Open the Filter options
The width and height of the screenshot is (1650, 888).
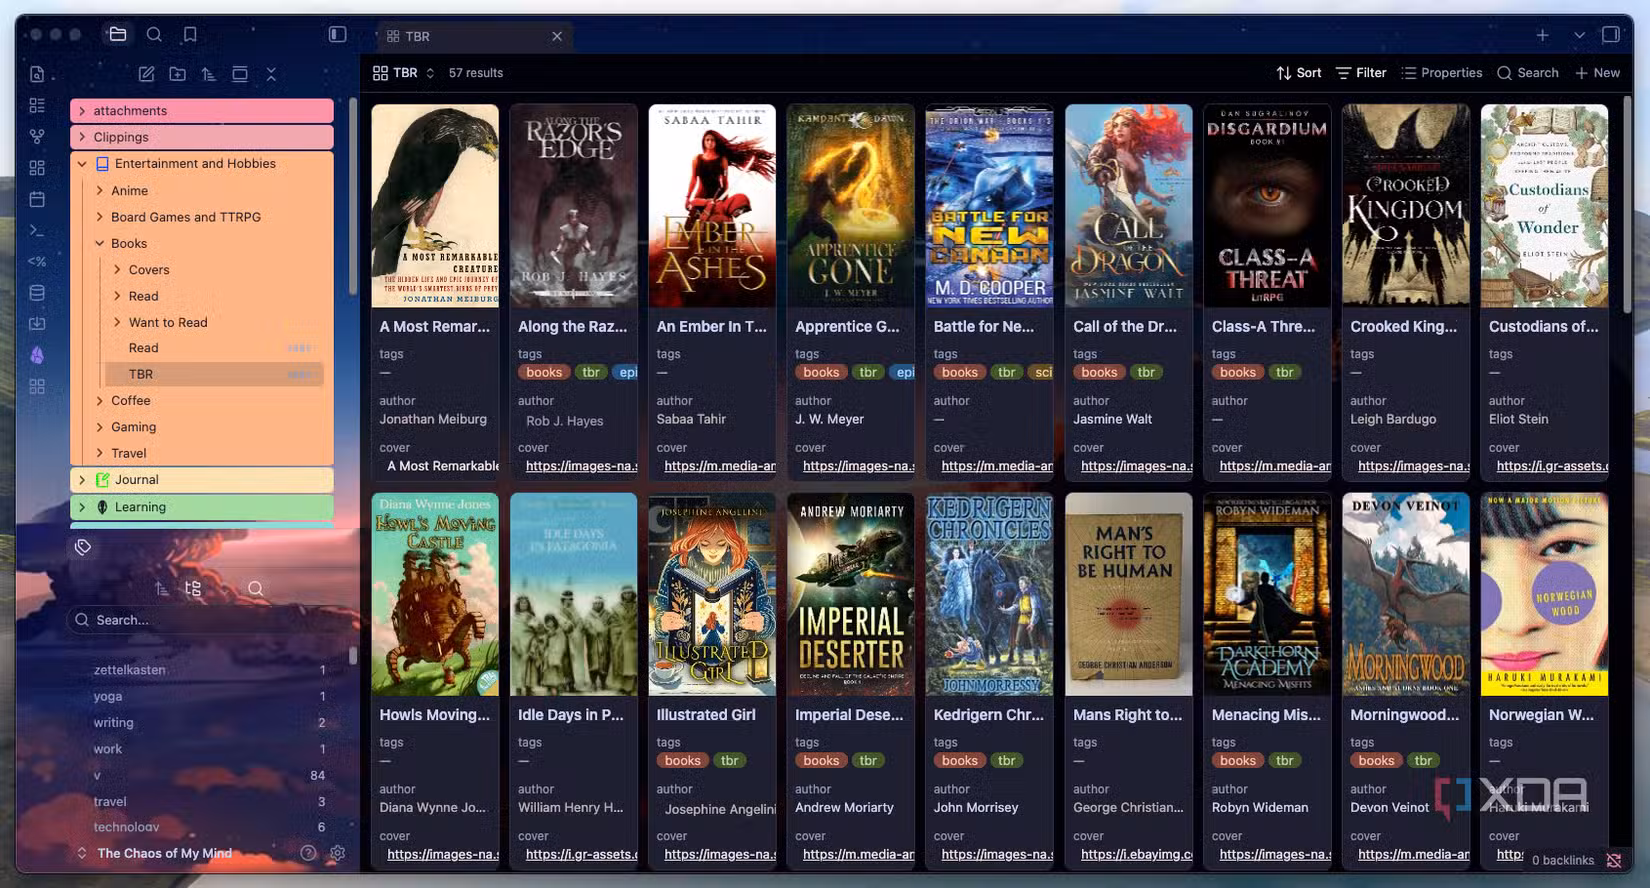click(x=1361, y=73)
